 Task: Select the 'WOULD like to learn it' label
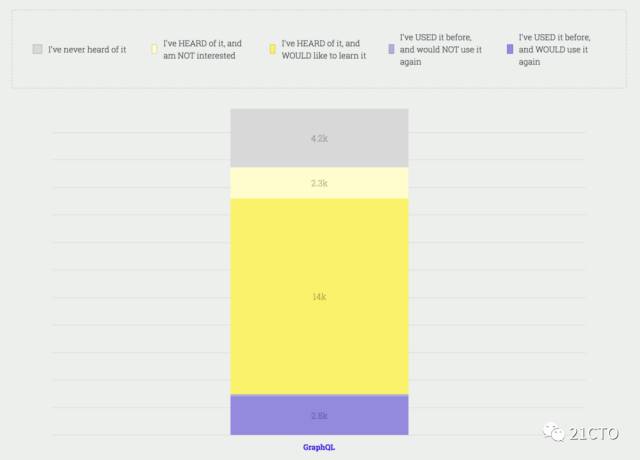tap(324, 49)
